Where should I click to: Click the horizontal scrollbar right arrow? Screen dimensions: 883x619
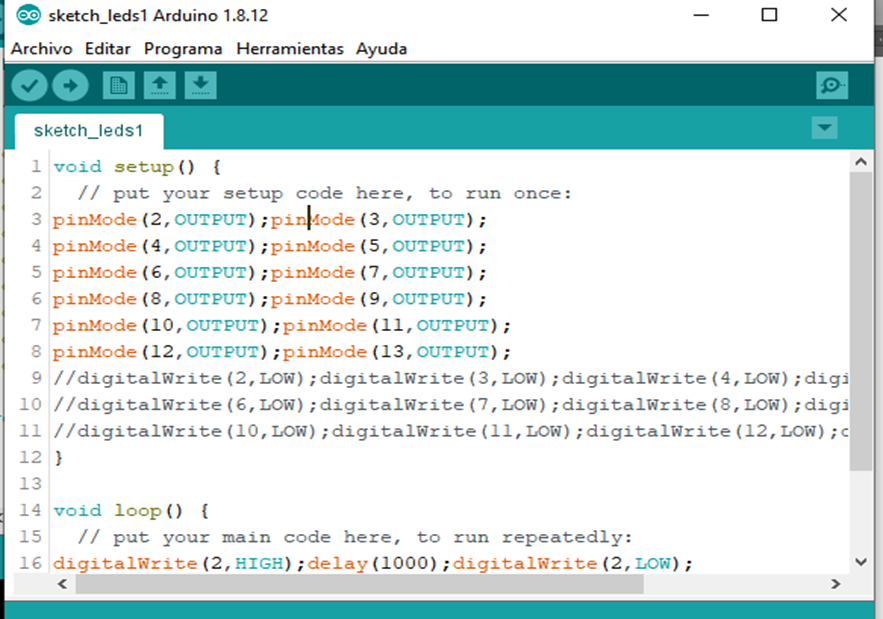[x=838, y=584]
